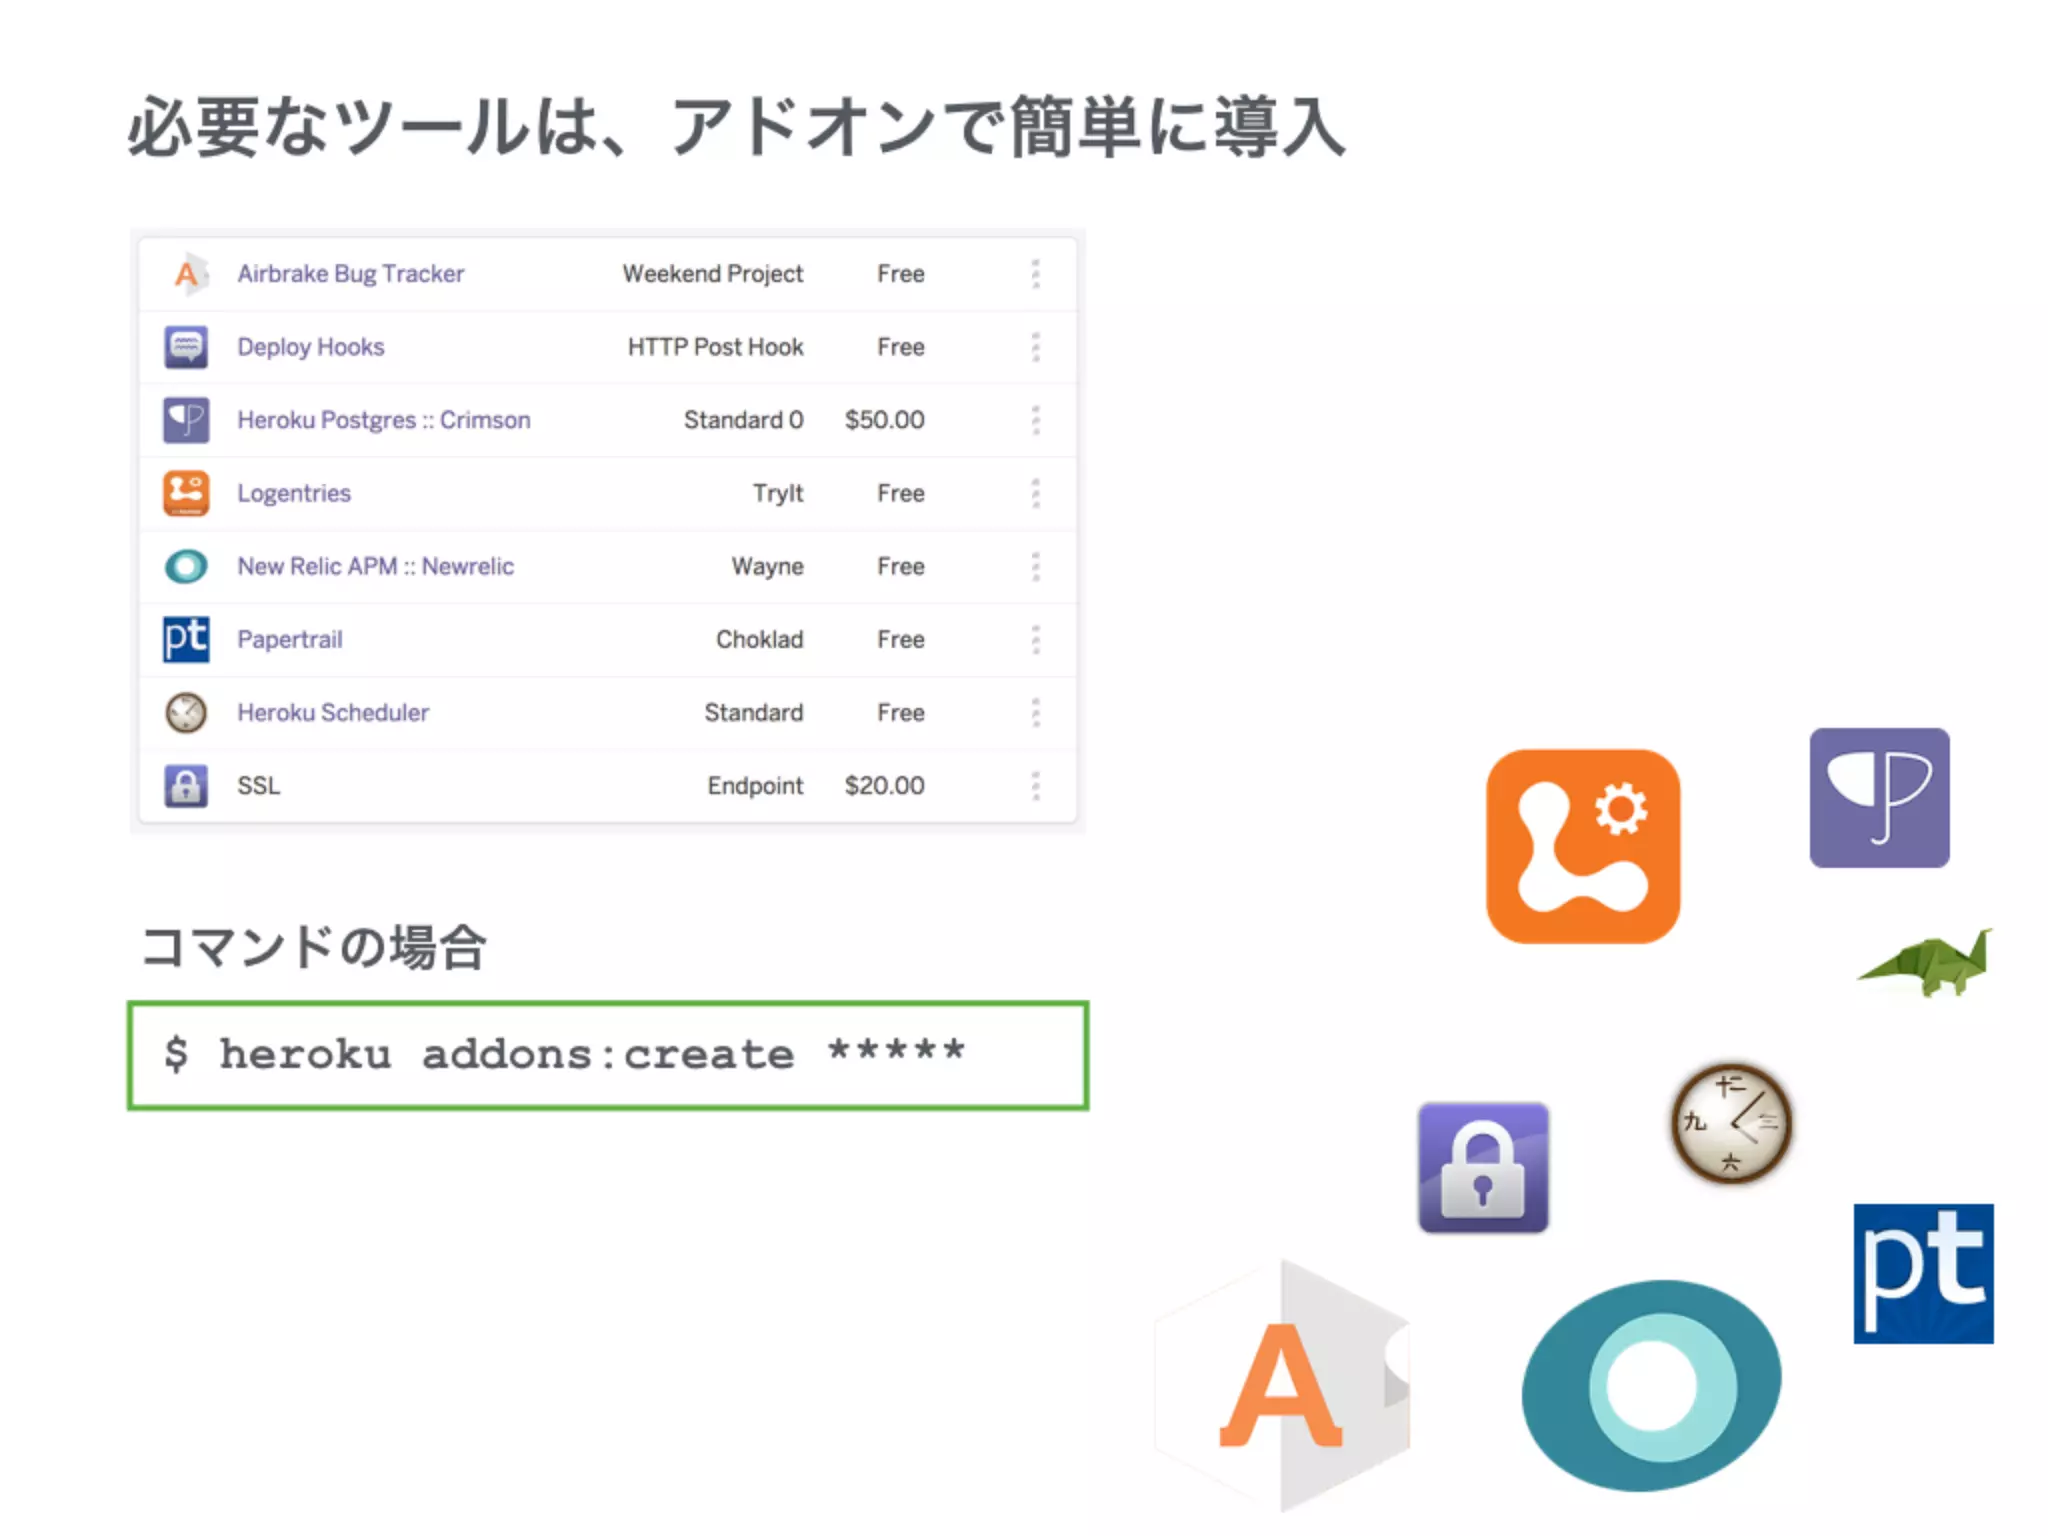Click the 'SSL' add-on name
The height and width of the screenshot is (1536, 2048).
259,786
